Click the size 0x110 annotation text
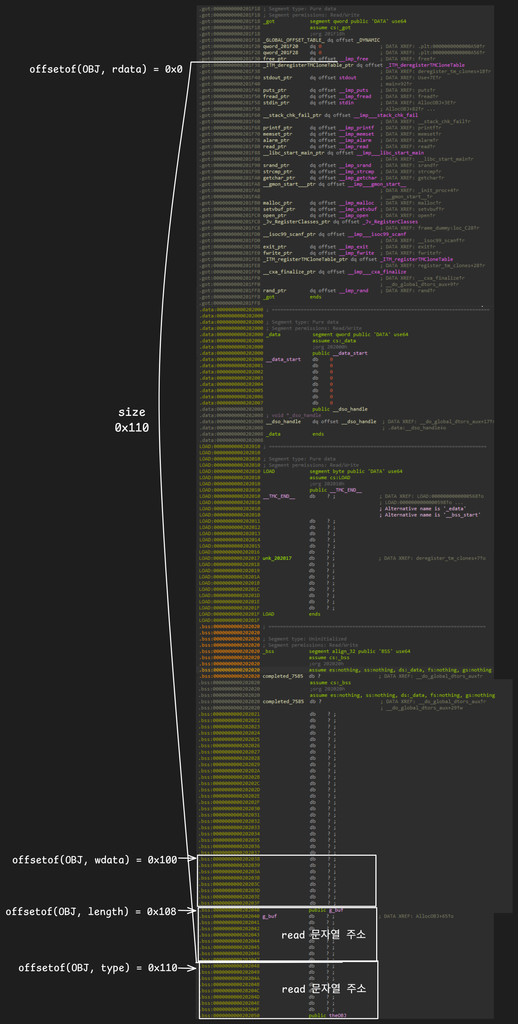This screenshot has width=518, height=1024. click(133, 421)
